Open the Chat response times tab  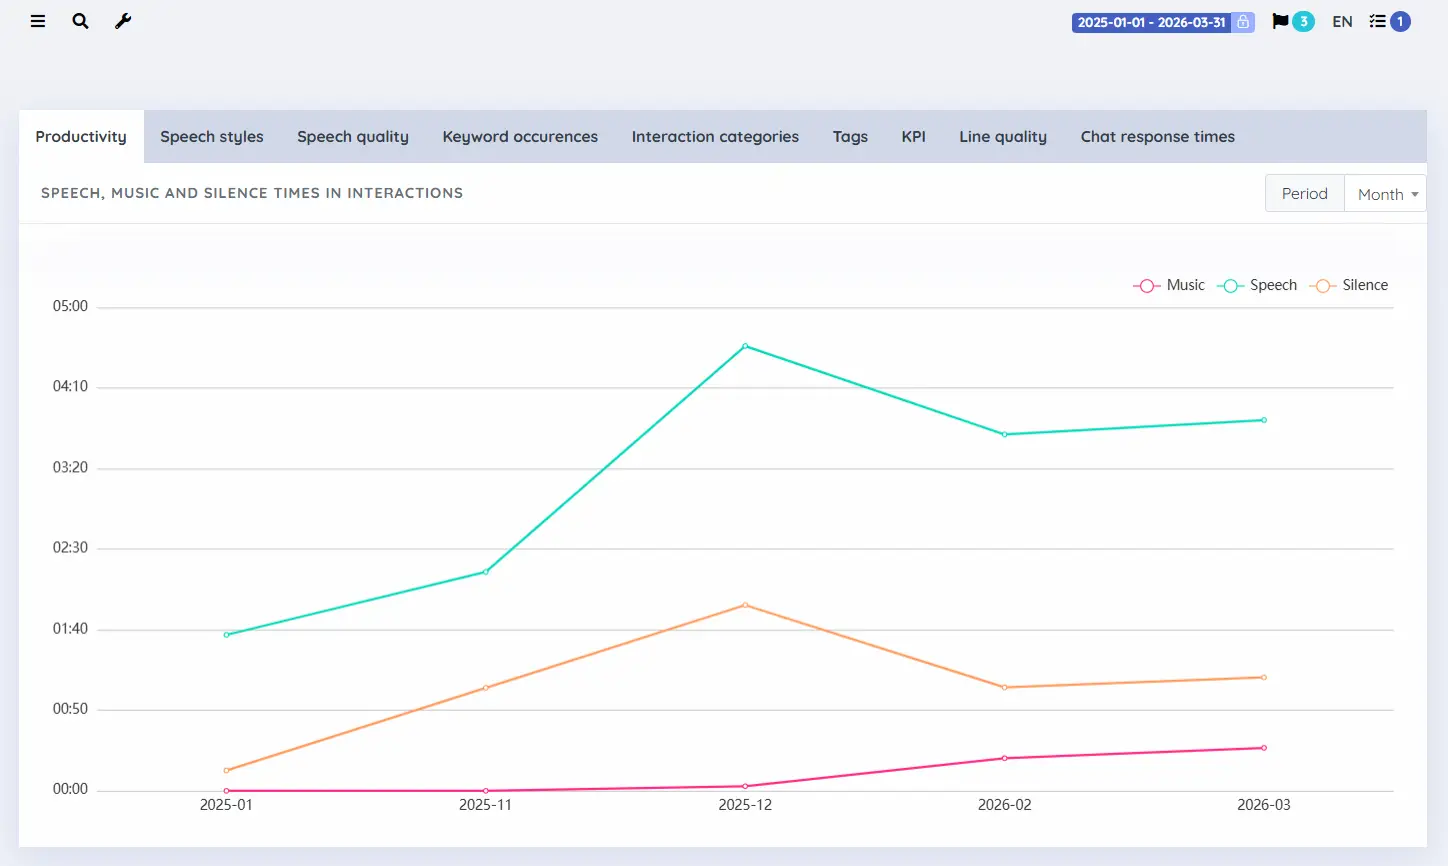click(x=1157, y=137)
